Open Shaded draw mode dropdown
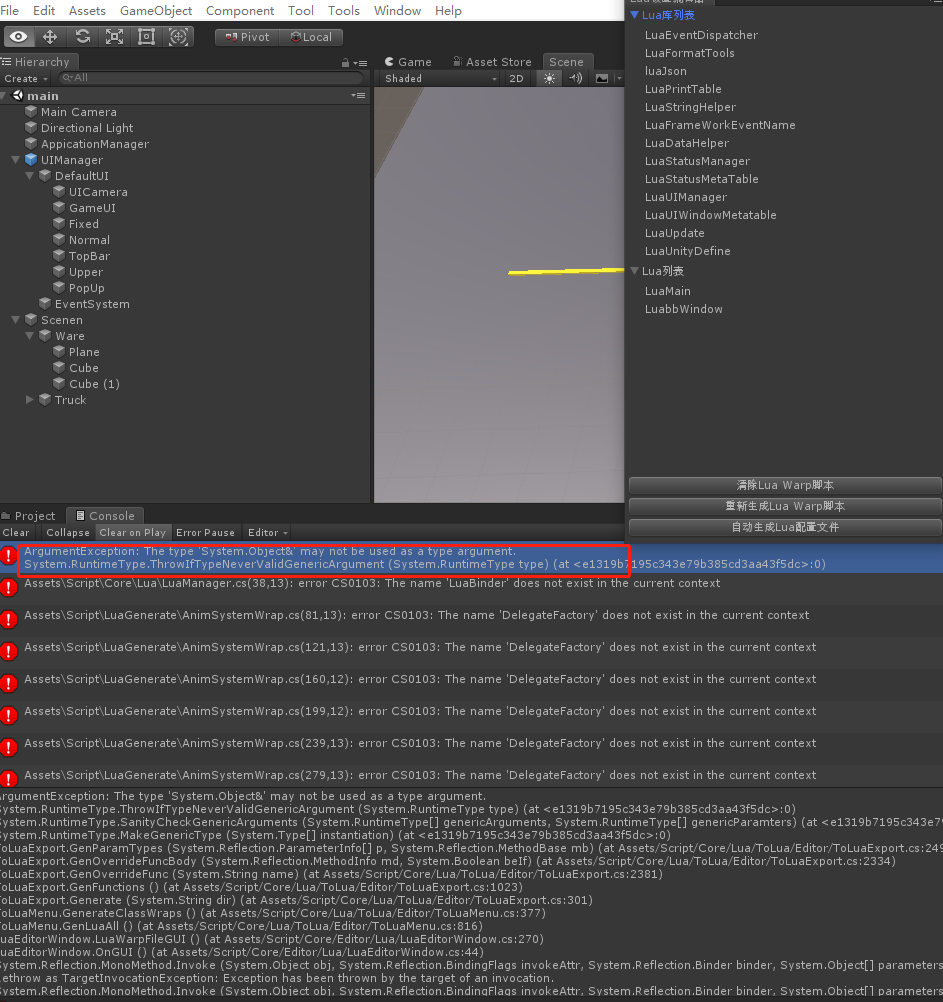 [x=440, y=78]
